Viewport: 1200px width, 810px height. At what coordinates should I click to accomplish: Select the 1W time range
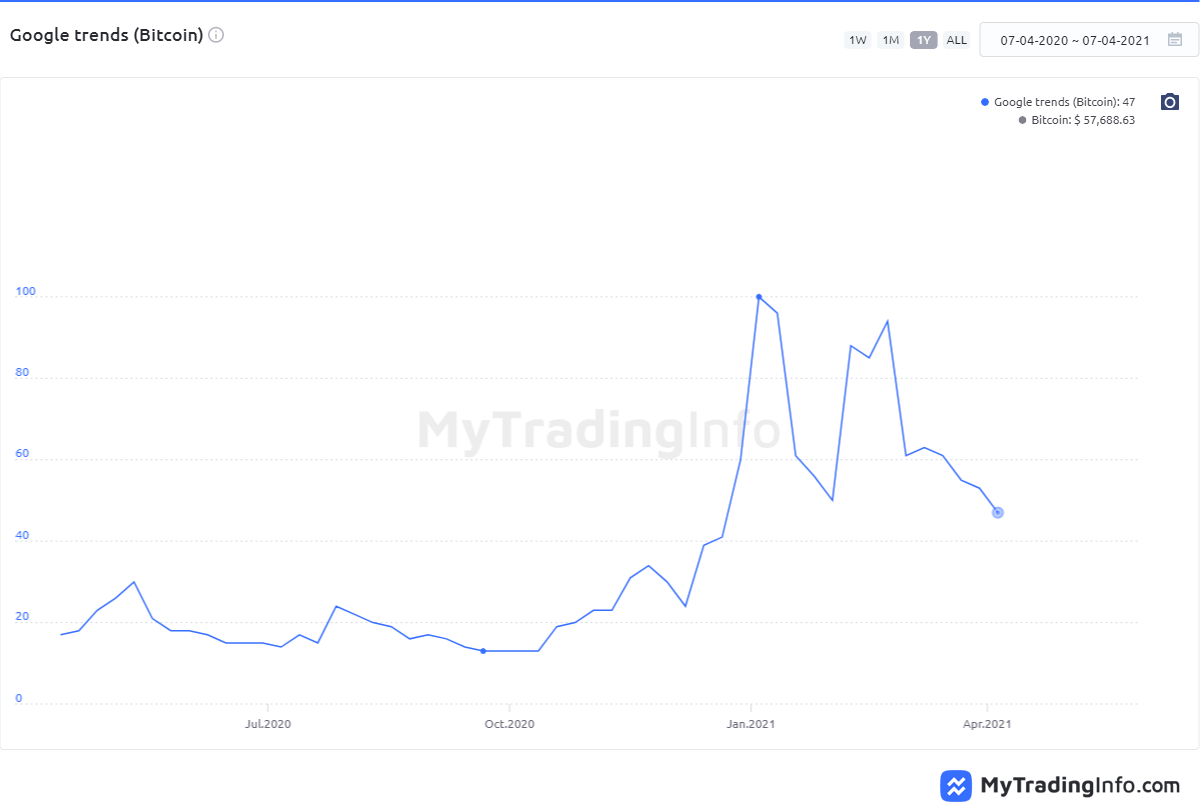[x=857, y=40]
